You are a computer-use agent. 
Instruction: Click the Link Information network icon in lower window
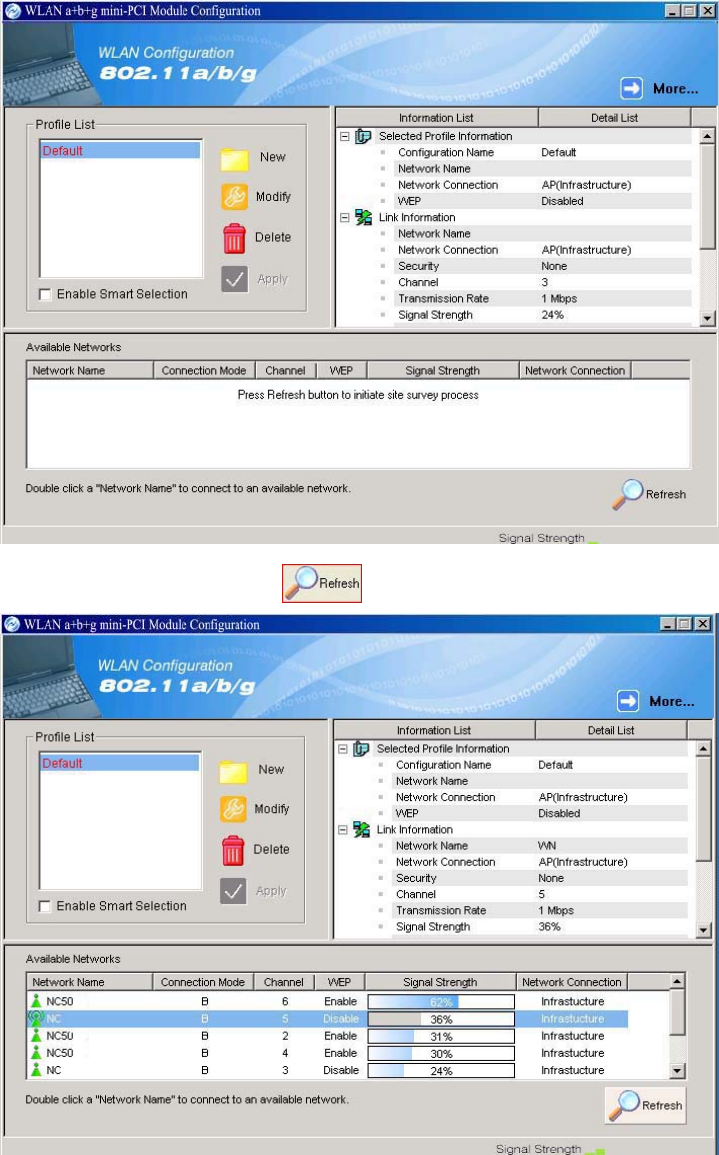click(x=362, y=829)
